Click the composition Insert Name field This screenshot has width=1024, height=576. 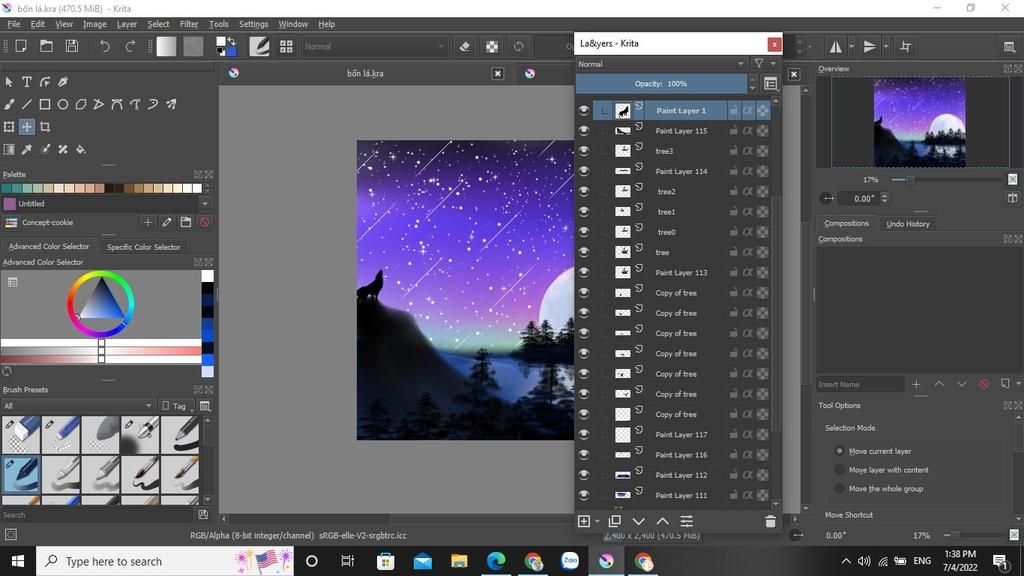pyautogui.click(x=860, y=384)
